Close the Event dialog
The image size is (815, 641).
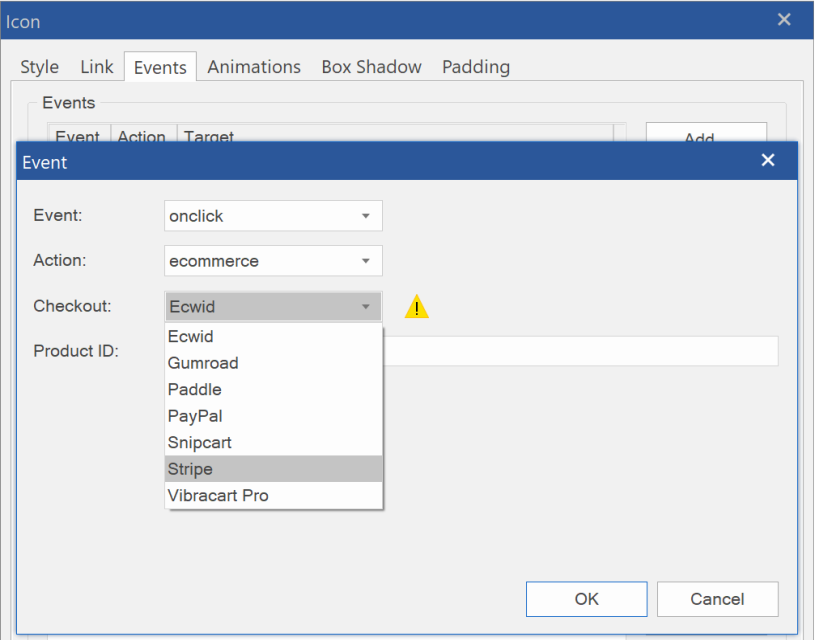click(768, 160)
